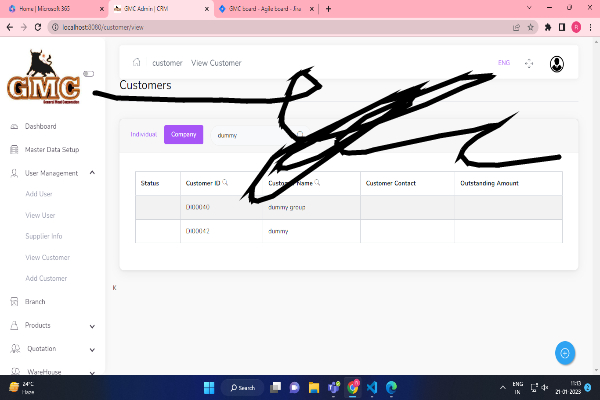Bookmark this page with the star icon
Image resolution: width=600 pixels, height=400 pixels.
(531, 27)
